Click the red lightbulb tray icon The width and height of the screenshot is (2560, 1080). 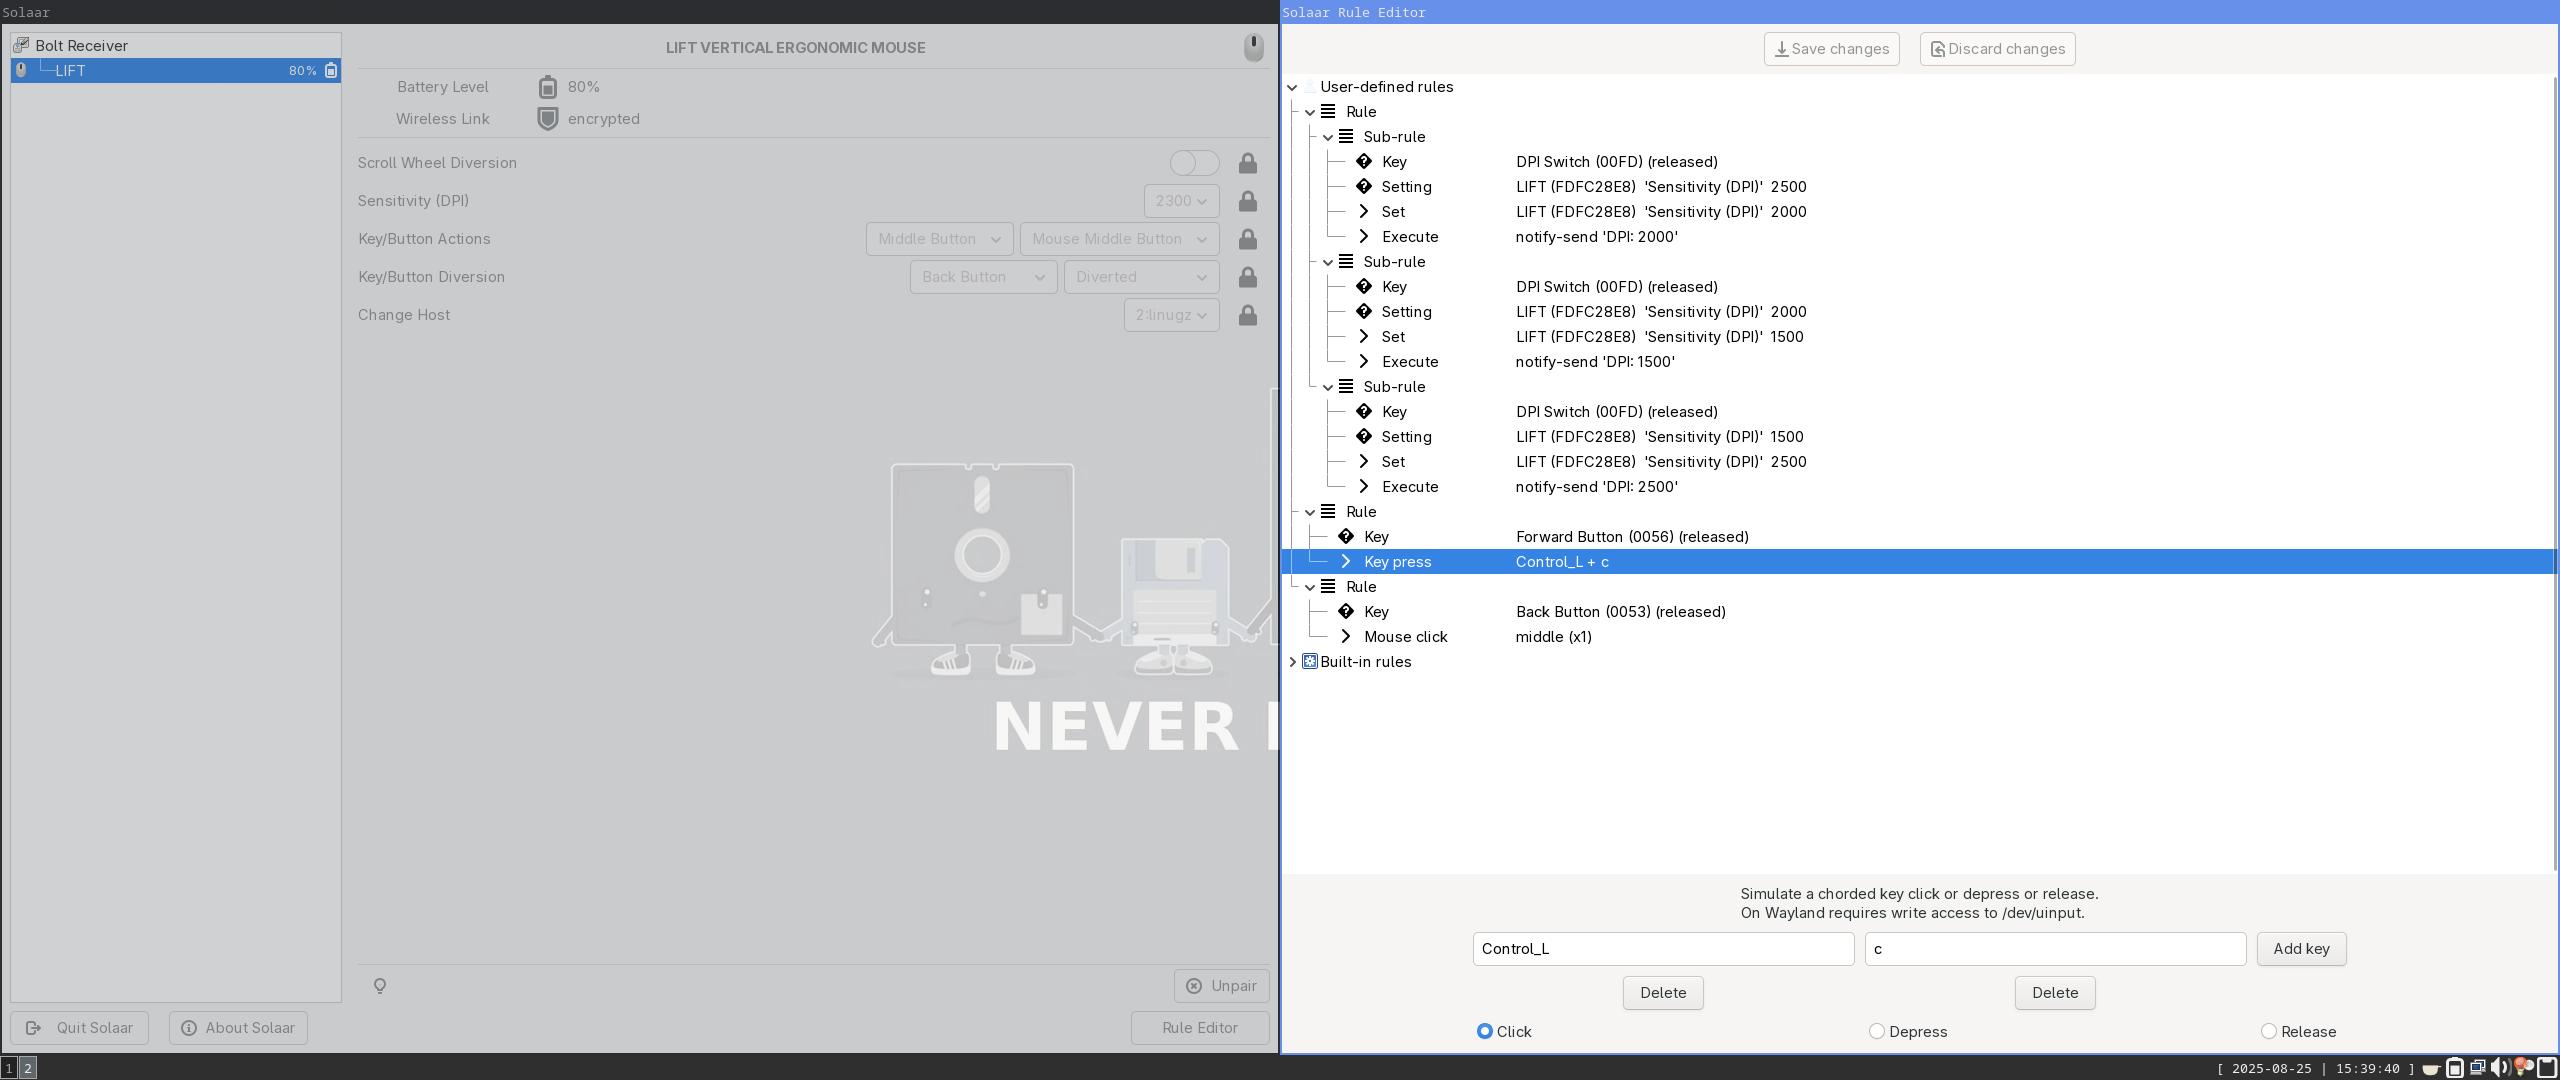2524,1067
